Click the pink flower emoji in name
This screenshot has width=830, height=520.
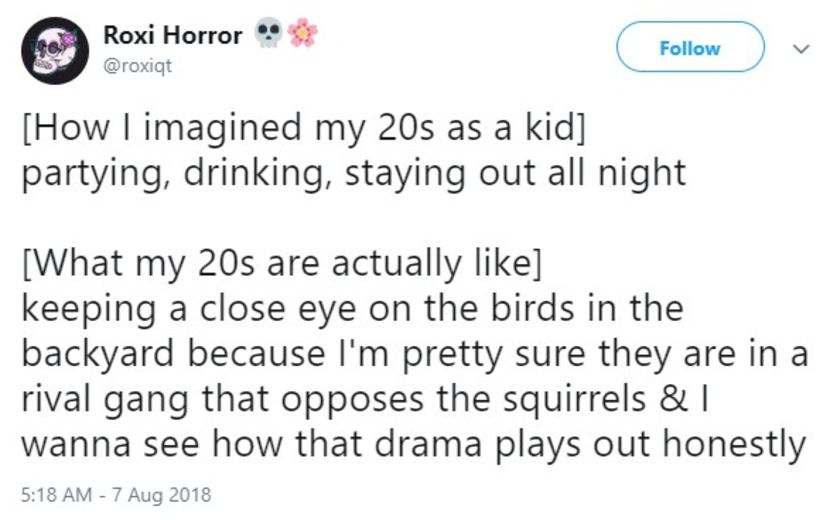(x=302, y=35)
